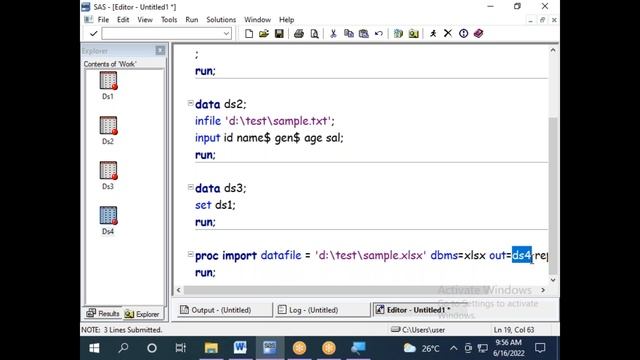Clear all with the X toolbar icon
The height and width of the screenshot is (360, 640).
pyautogui.click(x=448, y=33)
